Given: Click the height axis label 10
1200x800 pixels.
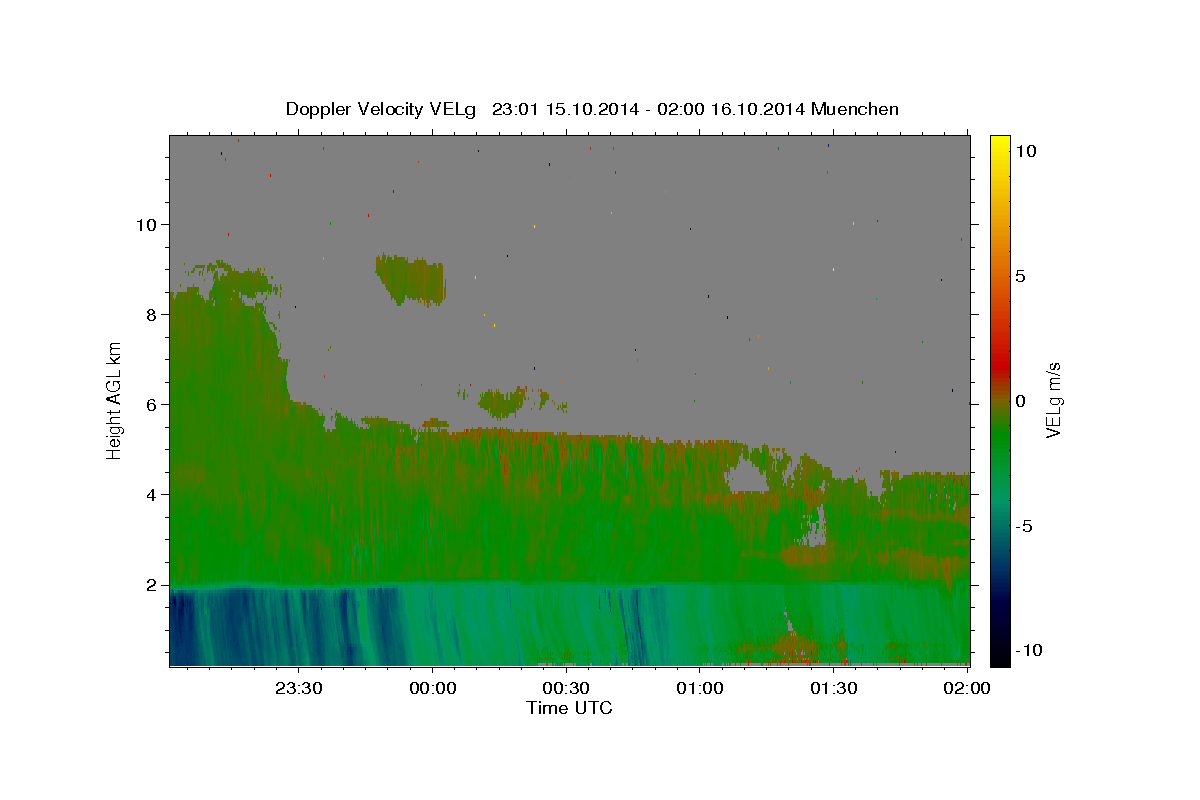Looking at the screenshot, I should click(x=147, y=224).
